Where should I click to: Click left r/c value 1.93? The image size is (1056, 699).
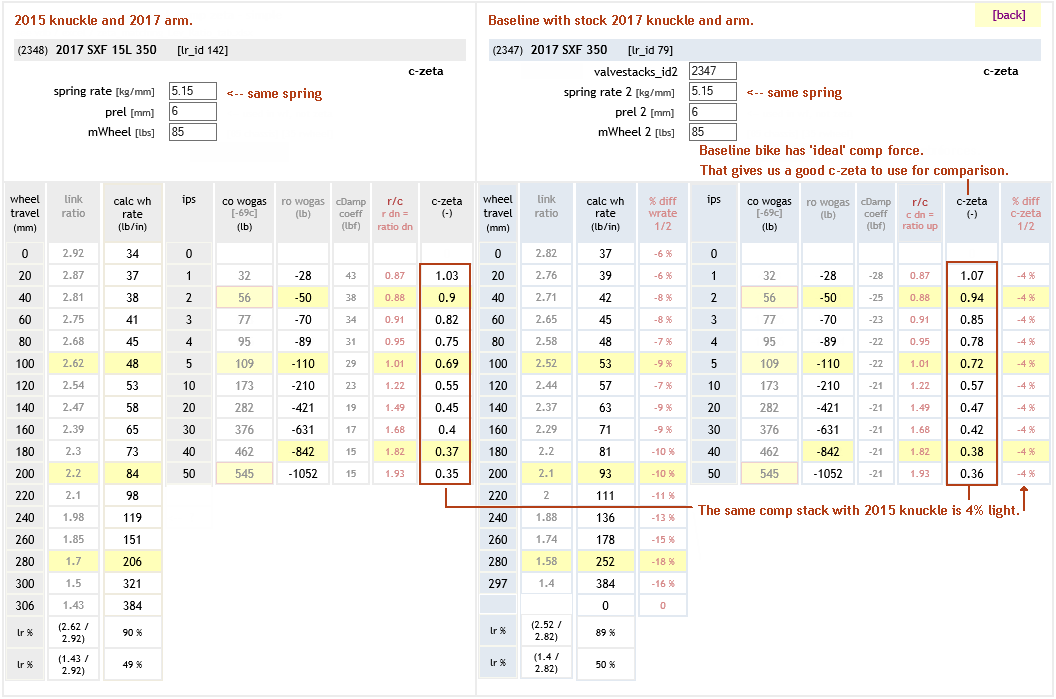[395, 473]
